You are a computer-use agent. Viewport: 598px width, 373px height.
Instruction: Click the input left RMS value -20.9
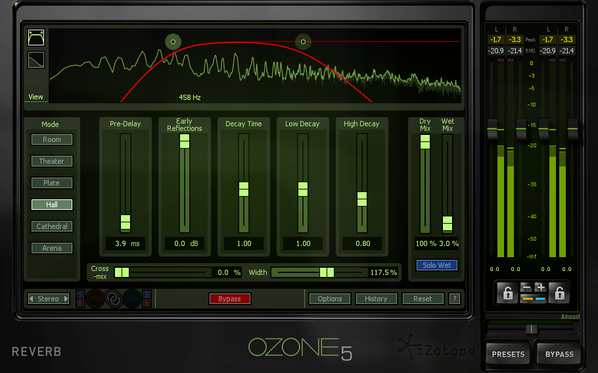click(496, 51)
